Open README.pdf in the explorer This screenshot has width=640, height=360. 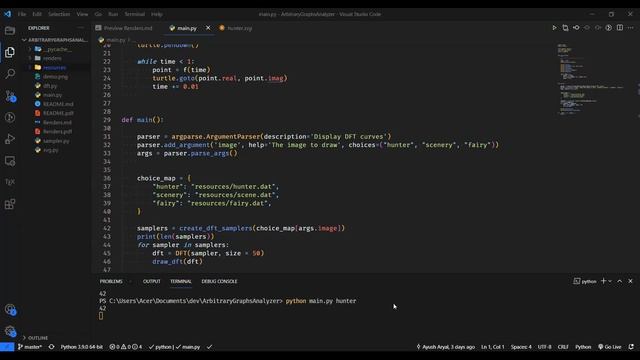(58, 113)
